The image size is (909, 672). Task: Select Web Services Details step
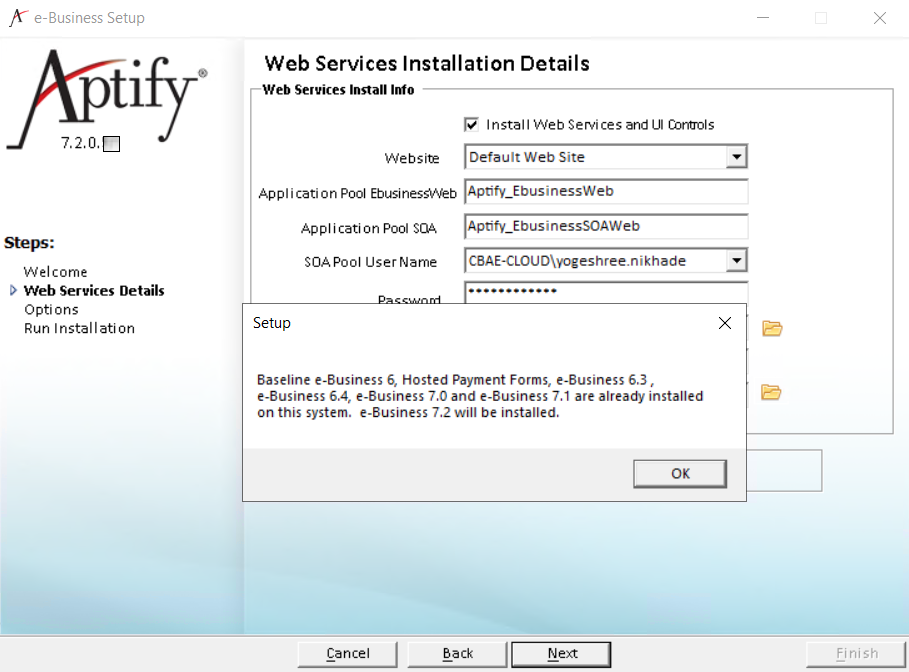(x=94, y=290)
